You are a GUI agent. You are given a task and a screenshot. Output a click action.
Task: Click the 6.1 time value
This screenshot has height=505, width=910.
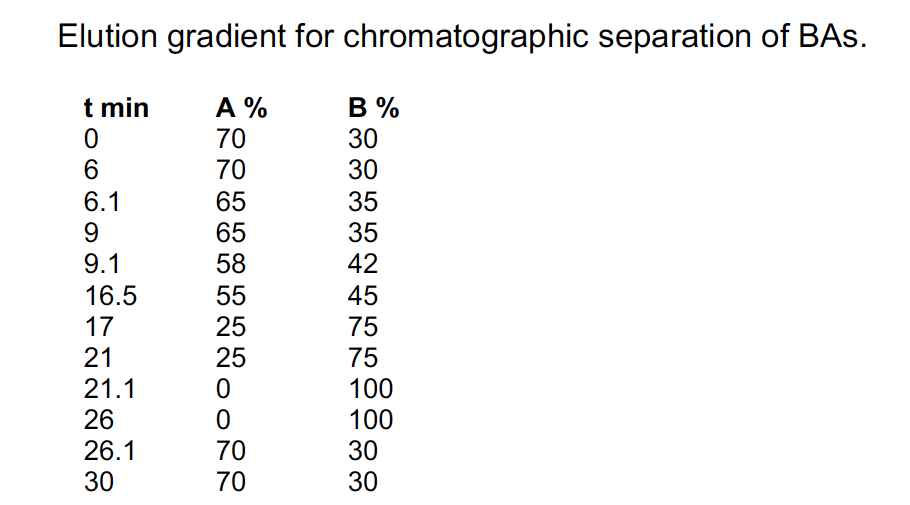pos(102,201)
